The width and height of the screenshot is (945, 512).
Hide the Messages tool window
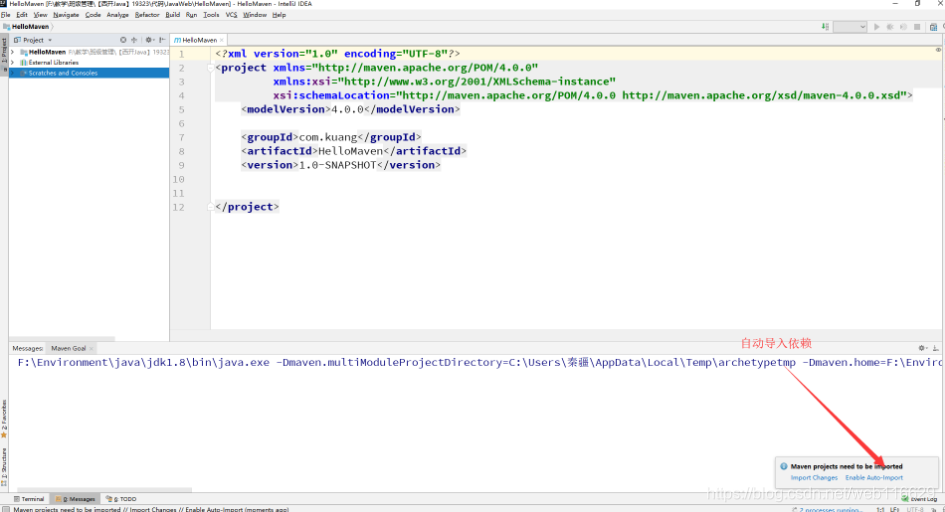point(936,348)
